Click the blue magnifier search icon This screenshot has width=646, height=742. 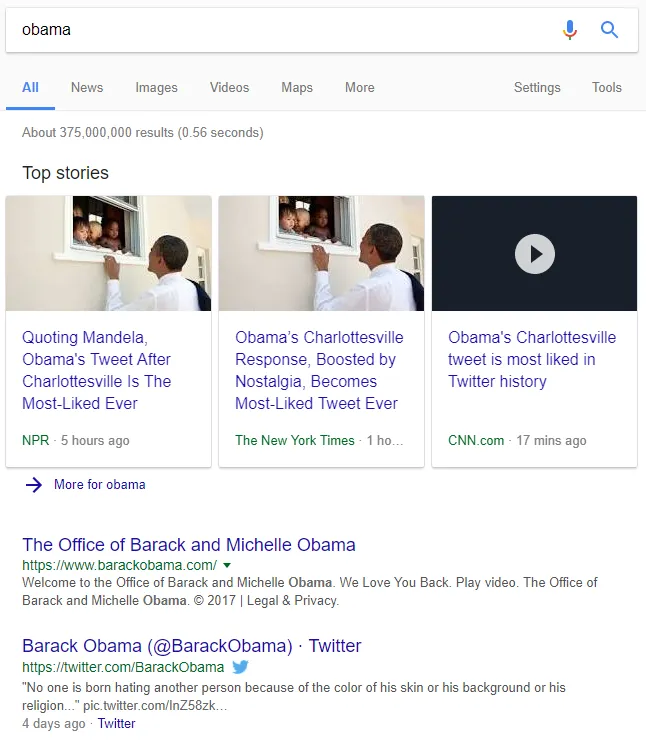coord(609,30)
